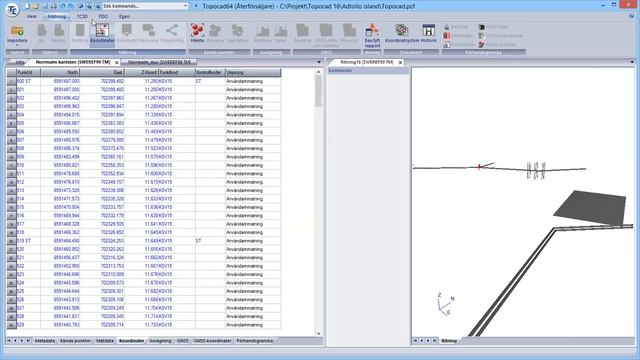Image resolution: width=640 pixels, height=360 pixels.
Task: Click the New document icon in quick access toolbar
Action: [27, 6]
